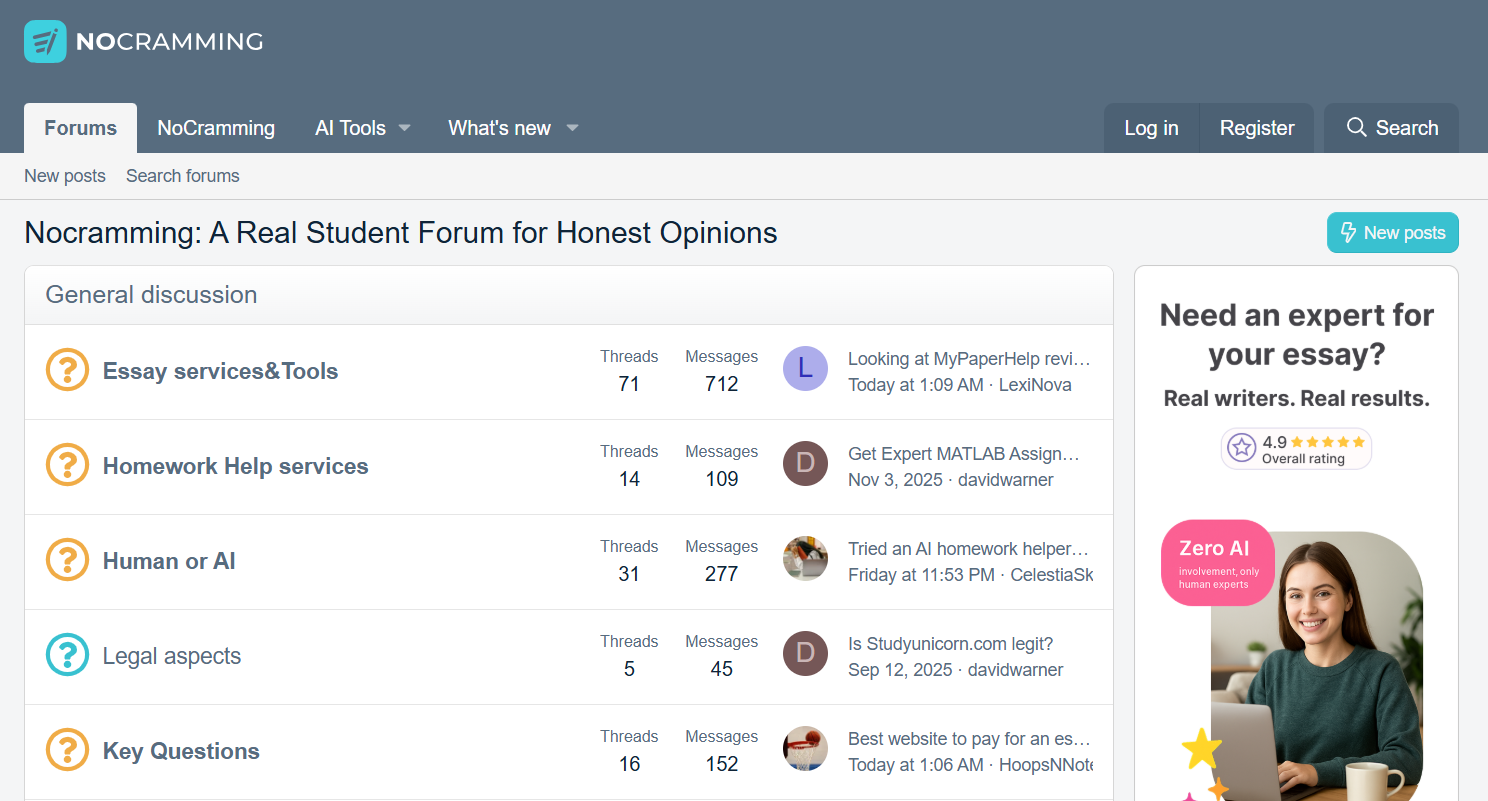Image resolution: width=1488 pixels, height=801 pixels.
Task: Open the NoCramming nav tab
Action: [216, 128]
